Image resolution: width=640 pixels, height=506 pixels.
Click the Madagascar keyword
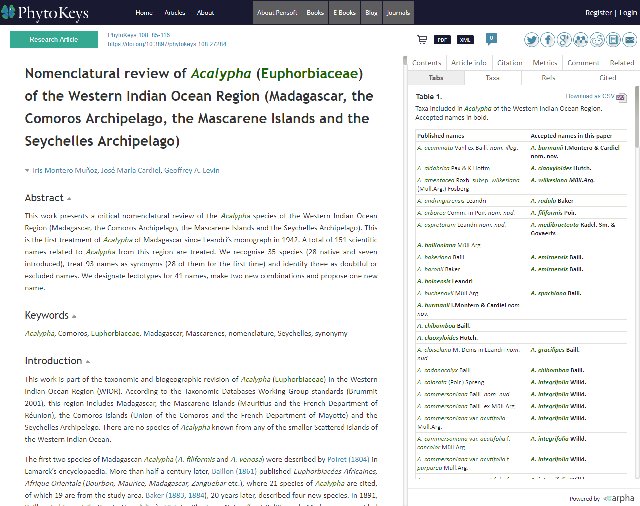pyautogui.click(x=162, y=333)
